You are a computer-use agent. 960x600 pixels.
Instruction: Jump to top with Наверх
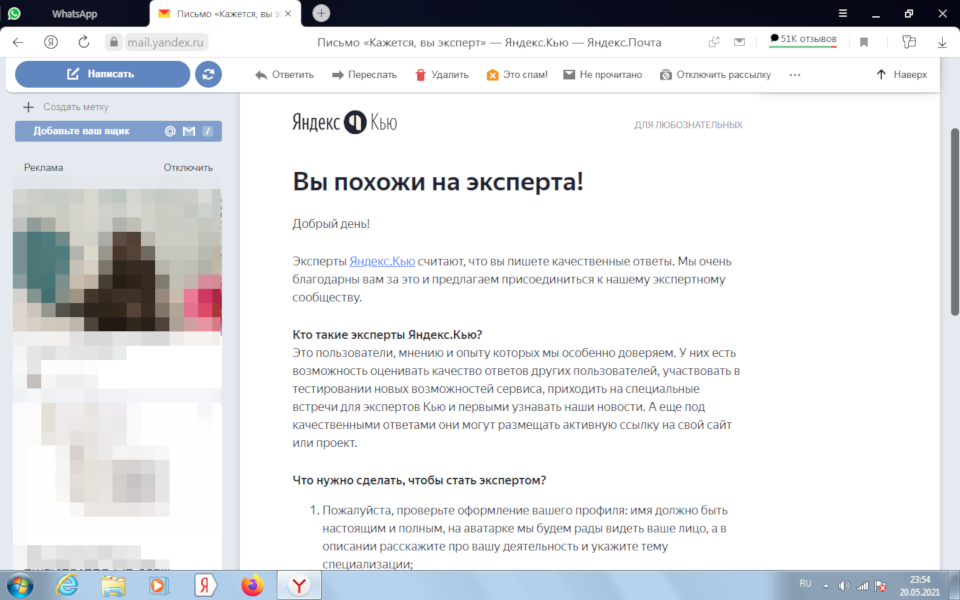[x=901, y=75]
